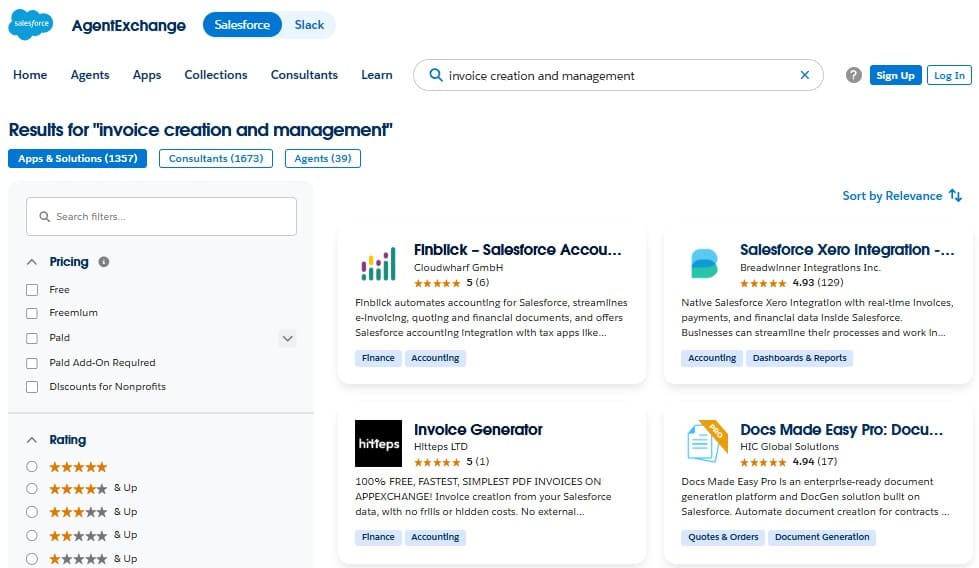The width and height of the screenshot is (979, 568).
Task: Click the Accounting tag on Finblick card
Action: click(435, 358)
